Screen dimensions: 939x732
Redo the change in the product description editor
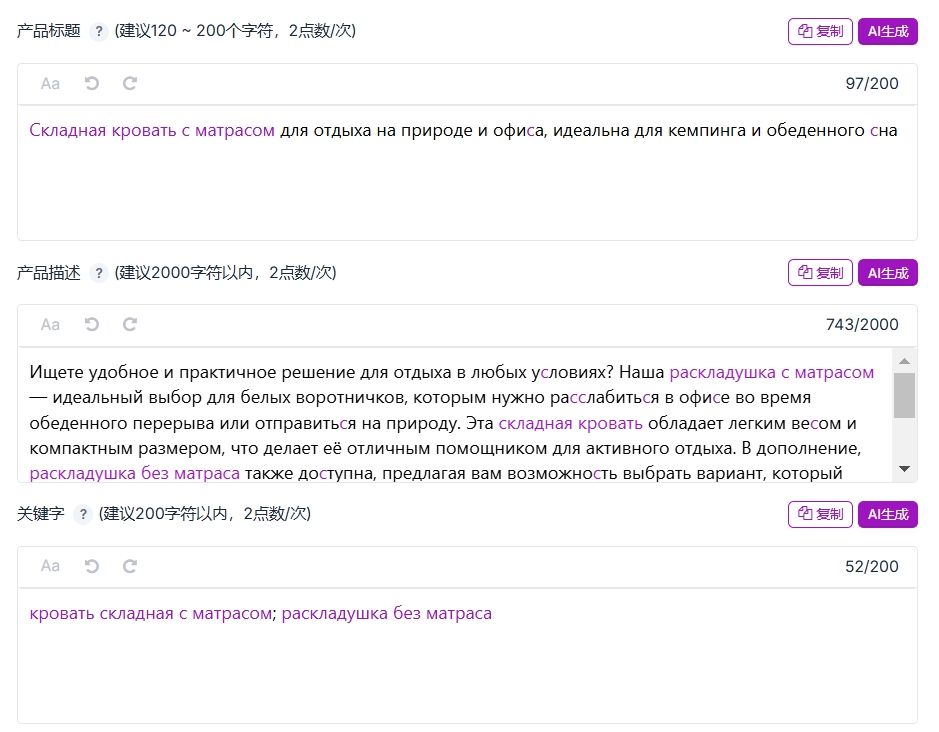pyautogui.click(x=130, y=325)
